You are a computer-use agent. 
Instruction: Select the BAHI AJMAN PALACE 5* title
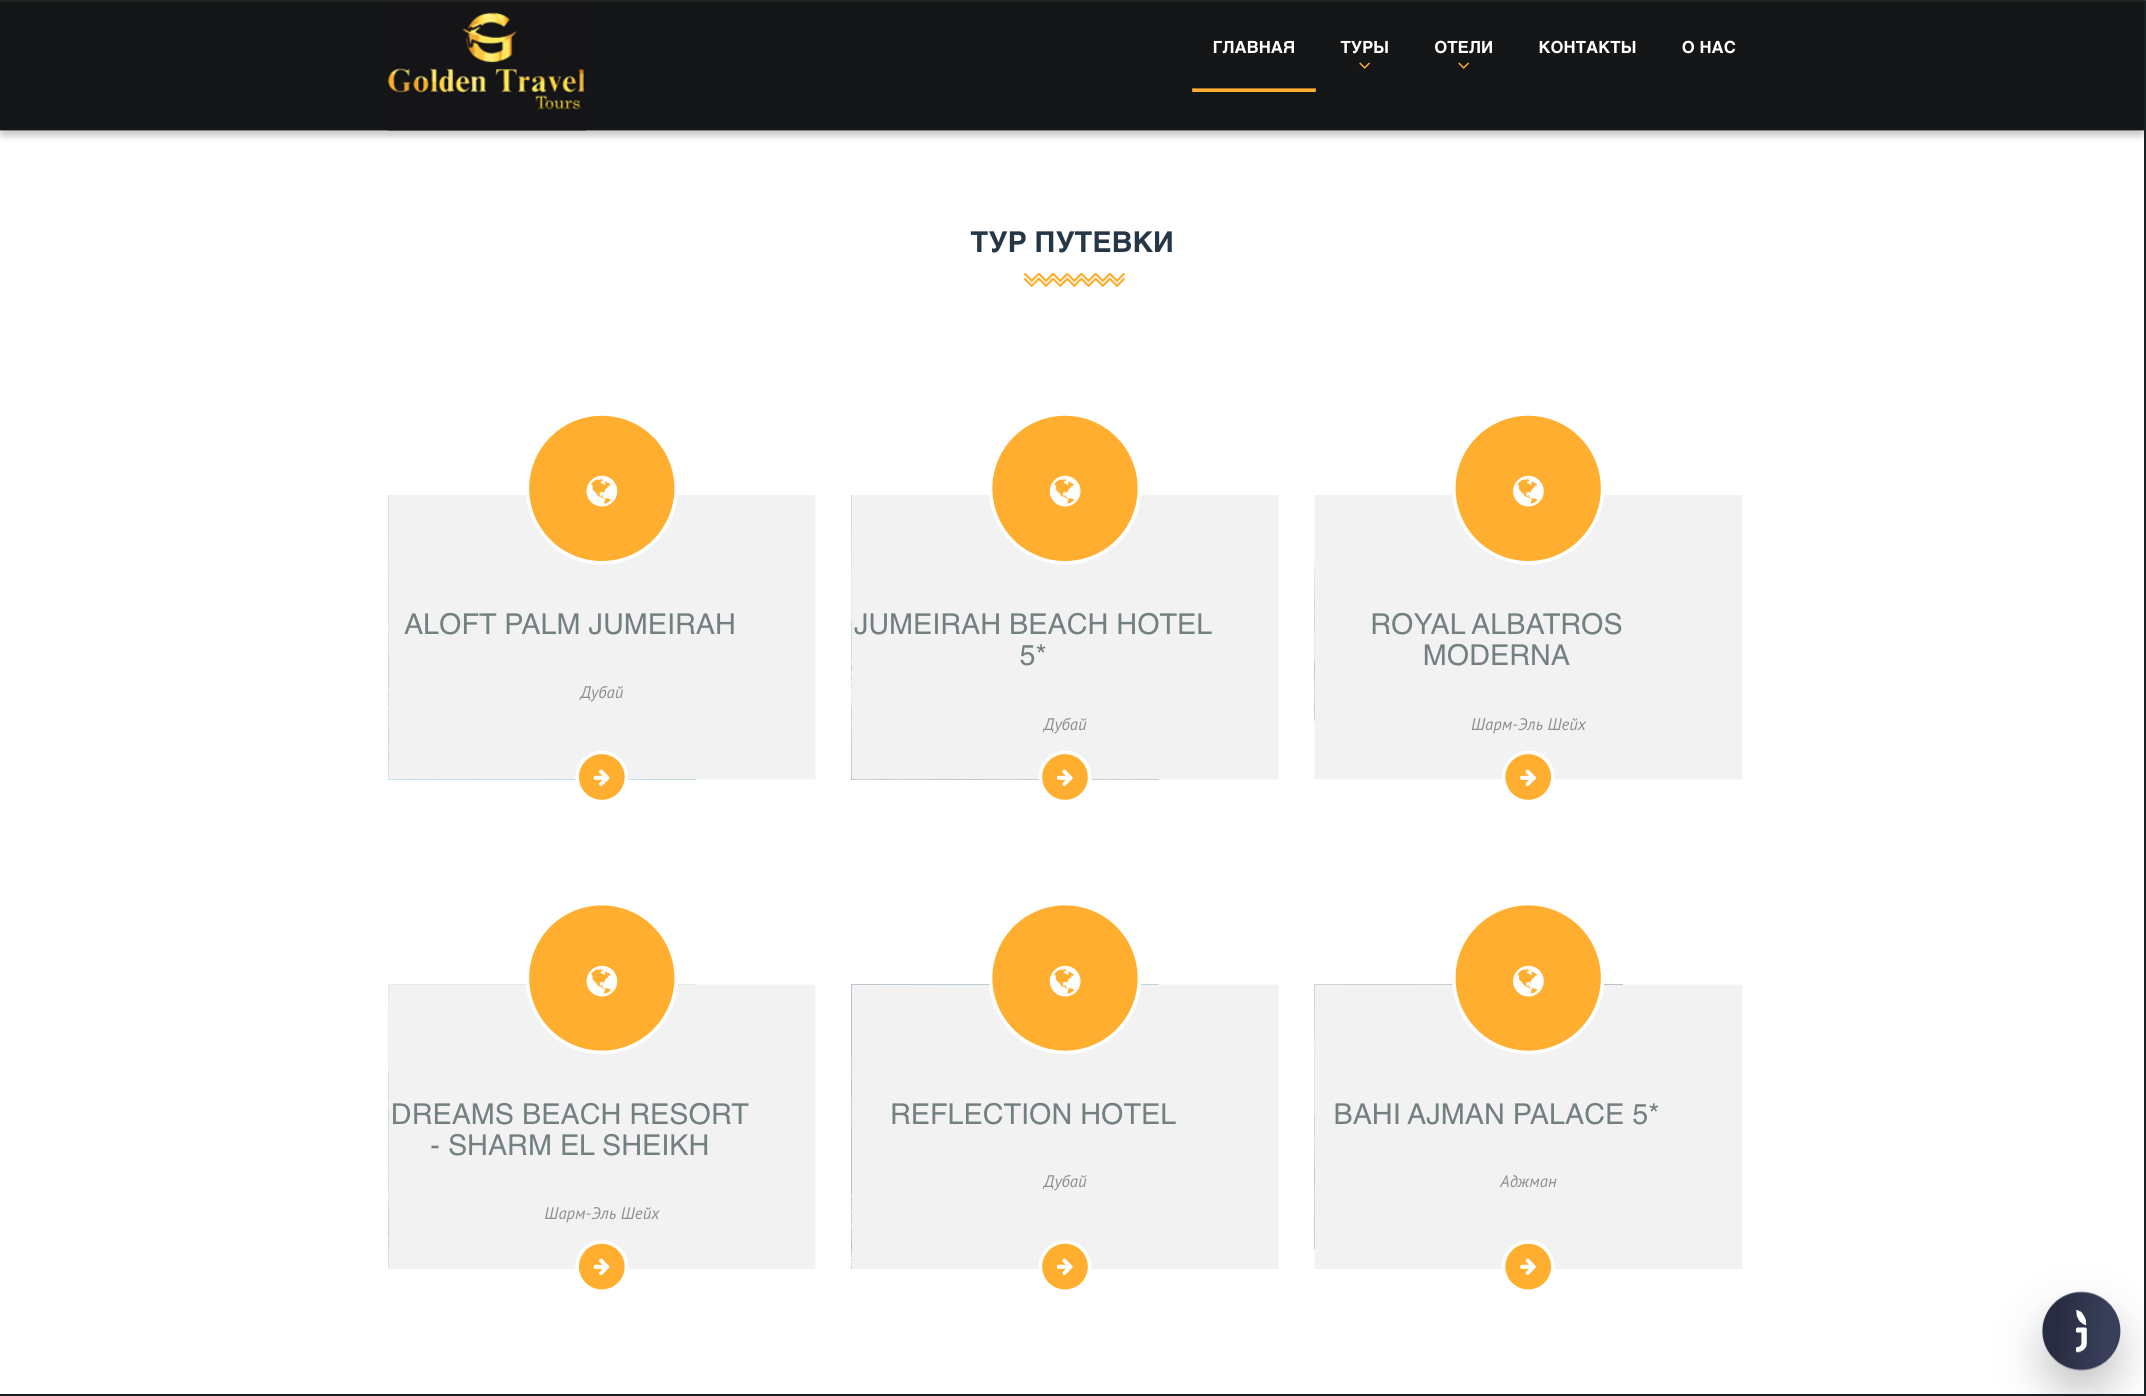click(x=1496, y=1114)
